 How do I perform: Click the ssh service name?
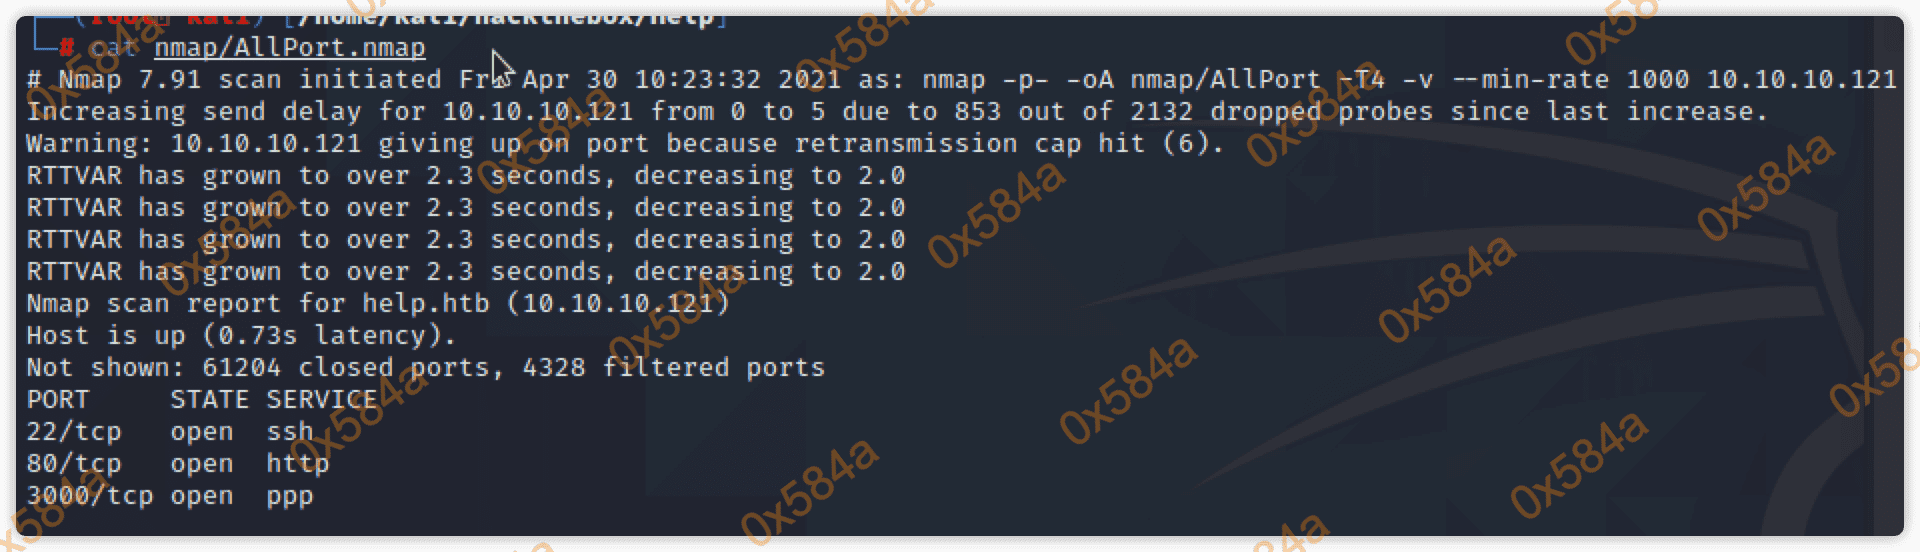290,432
